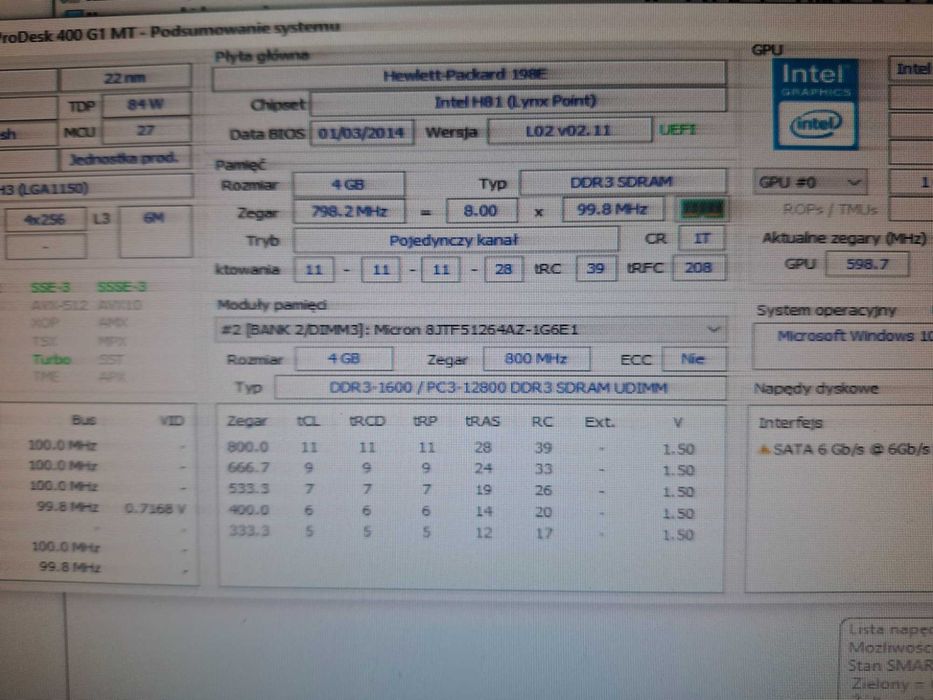
Task: Click the Intel H81 (Lynx Point) chipset field
Action: 518,101
